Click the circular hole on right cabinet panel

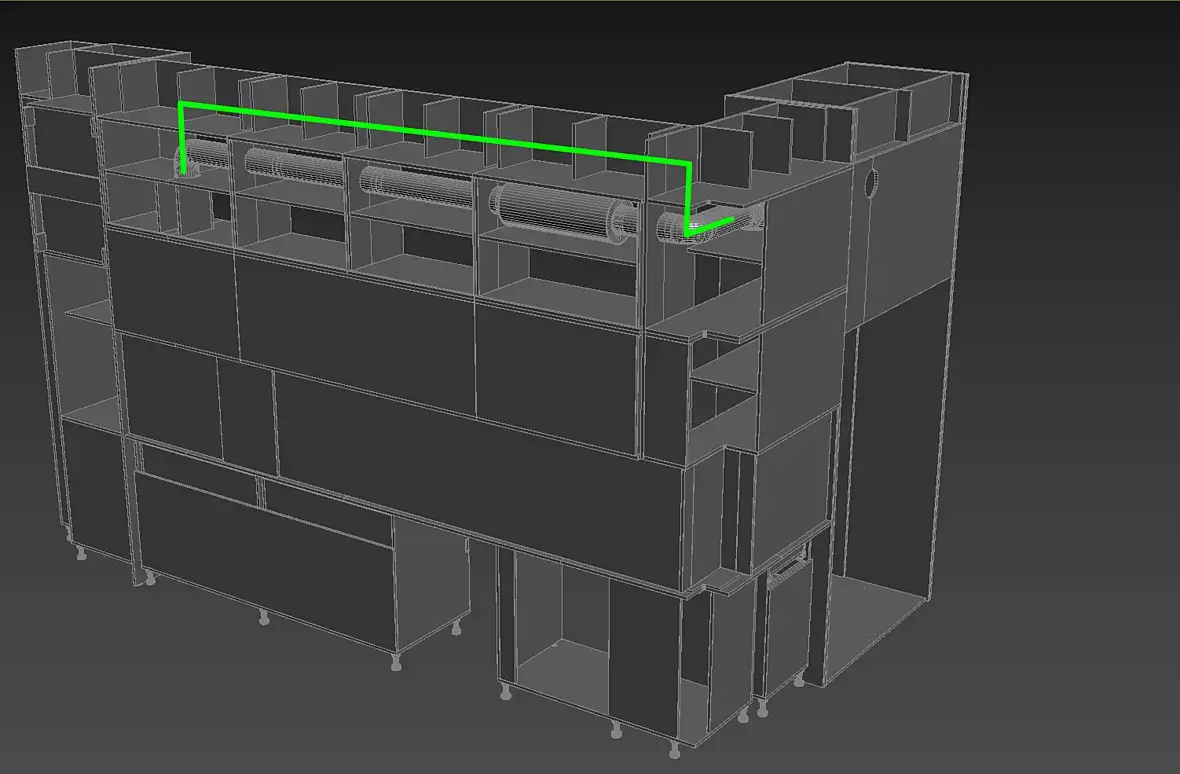point(871,183)
